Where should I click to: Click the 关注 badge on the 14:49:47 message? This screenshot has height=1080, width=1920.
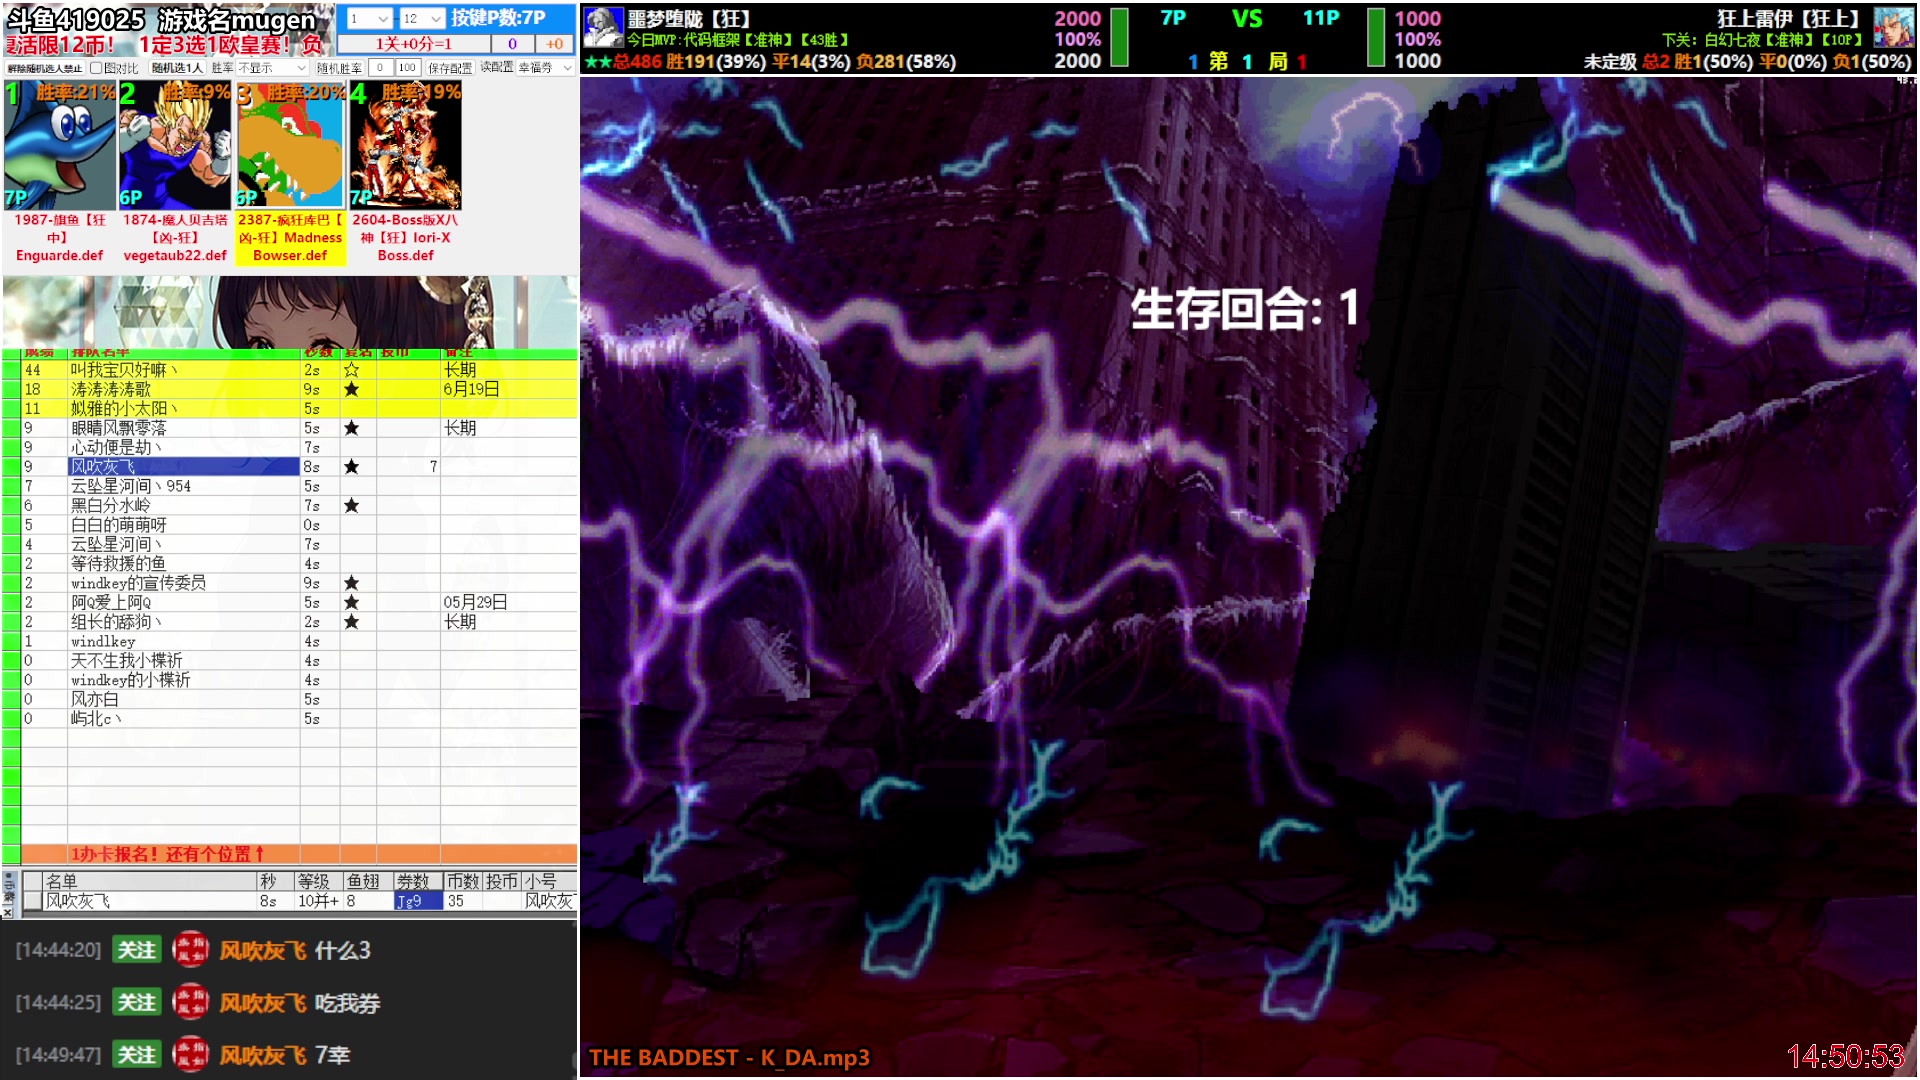136,1055
